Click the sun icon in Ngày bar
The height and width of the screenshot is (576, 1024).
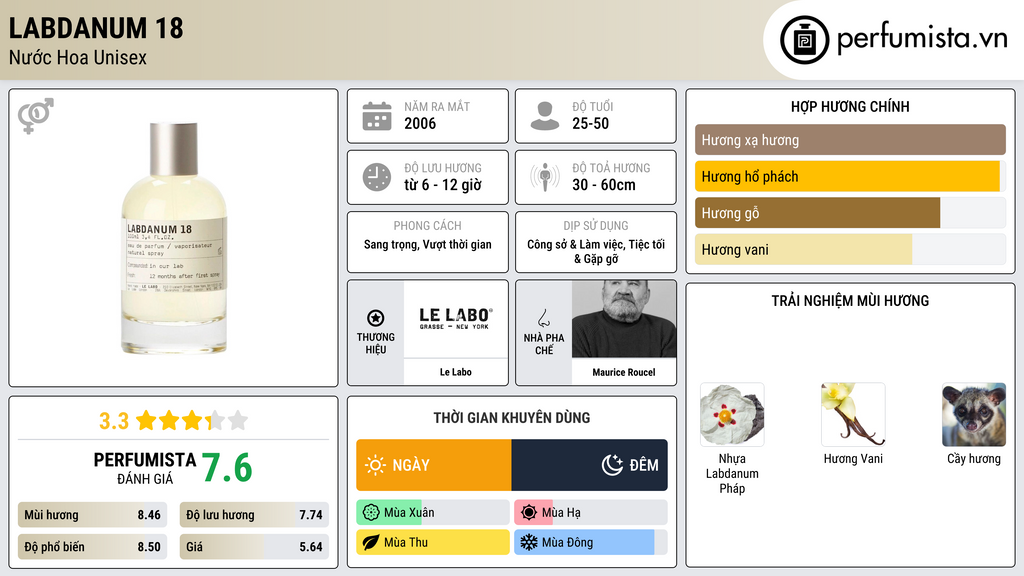pos(375,465)
